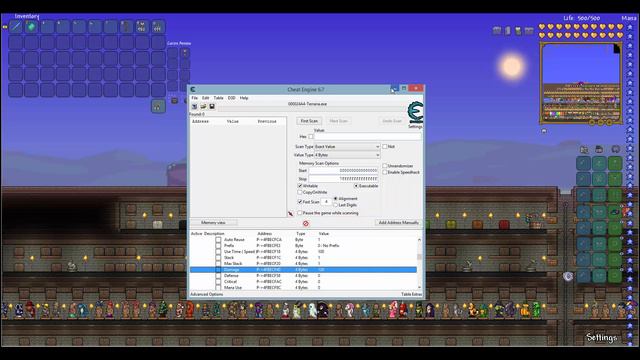The height and width of the screenshot is (360, 640).
Task: Click the open file folder icon in Cheat Engine
Action: click(203, 107)
